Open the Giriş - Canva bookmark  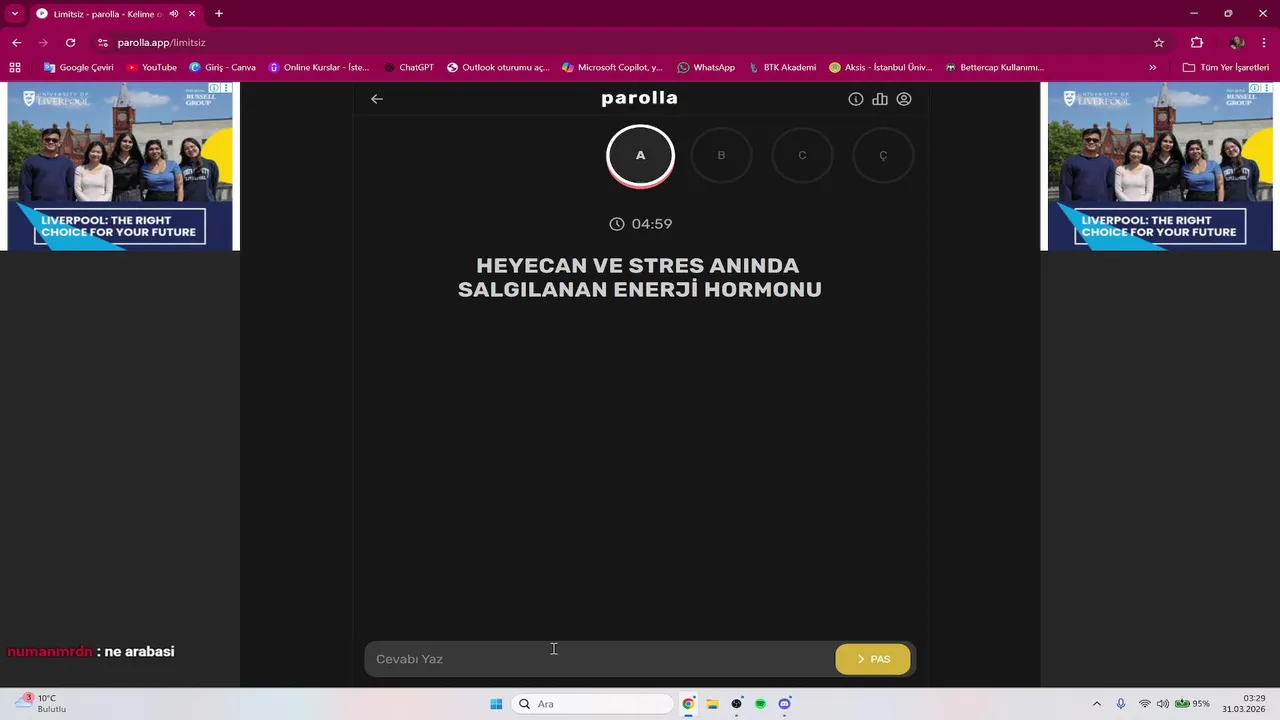(223, 68)
